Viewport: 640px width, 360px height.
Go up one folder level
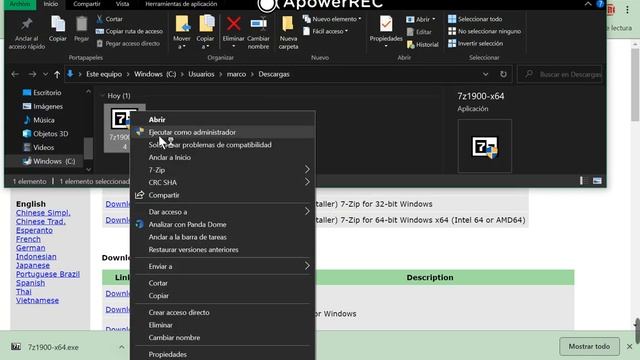click(57, 74)
